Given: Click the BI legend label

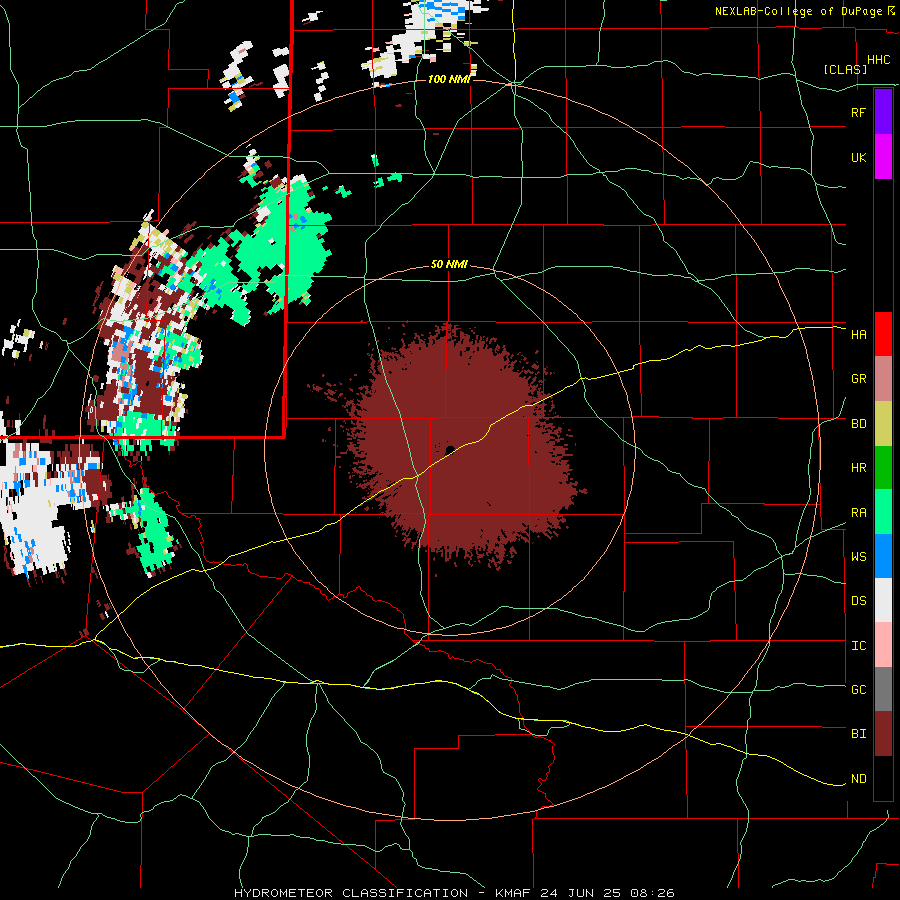Looking at the screenshot, I should click(x=858, y=734).
